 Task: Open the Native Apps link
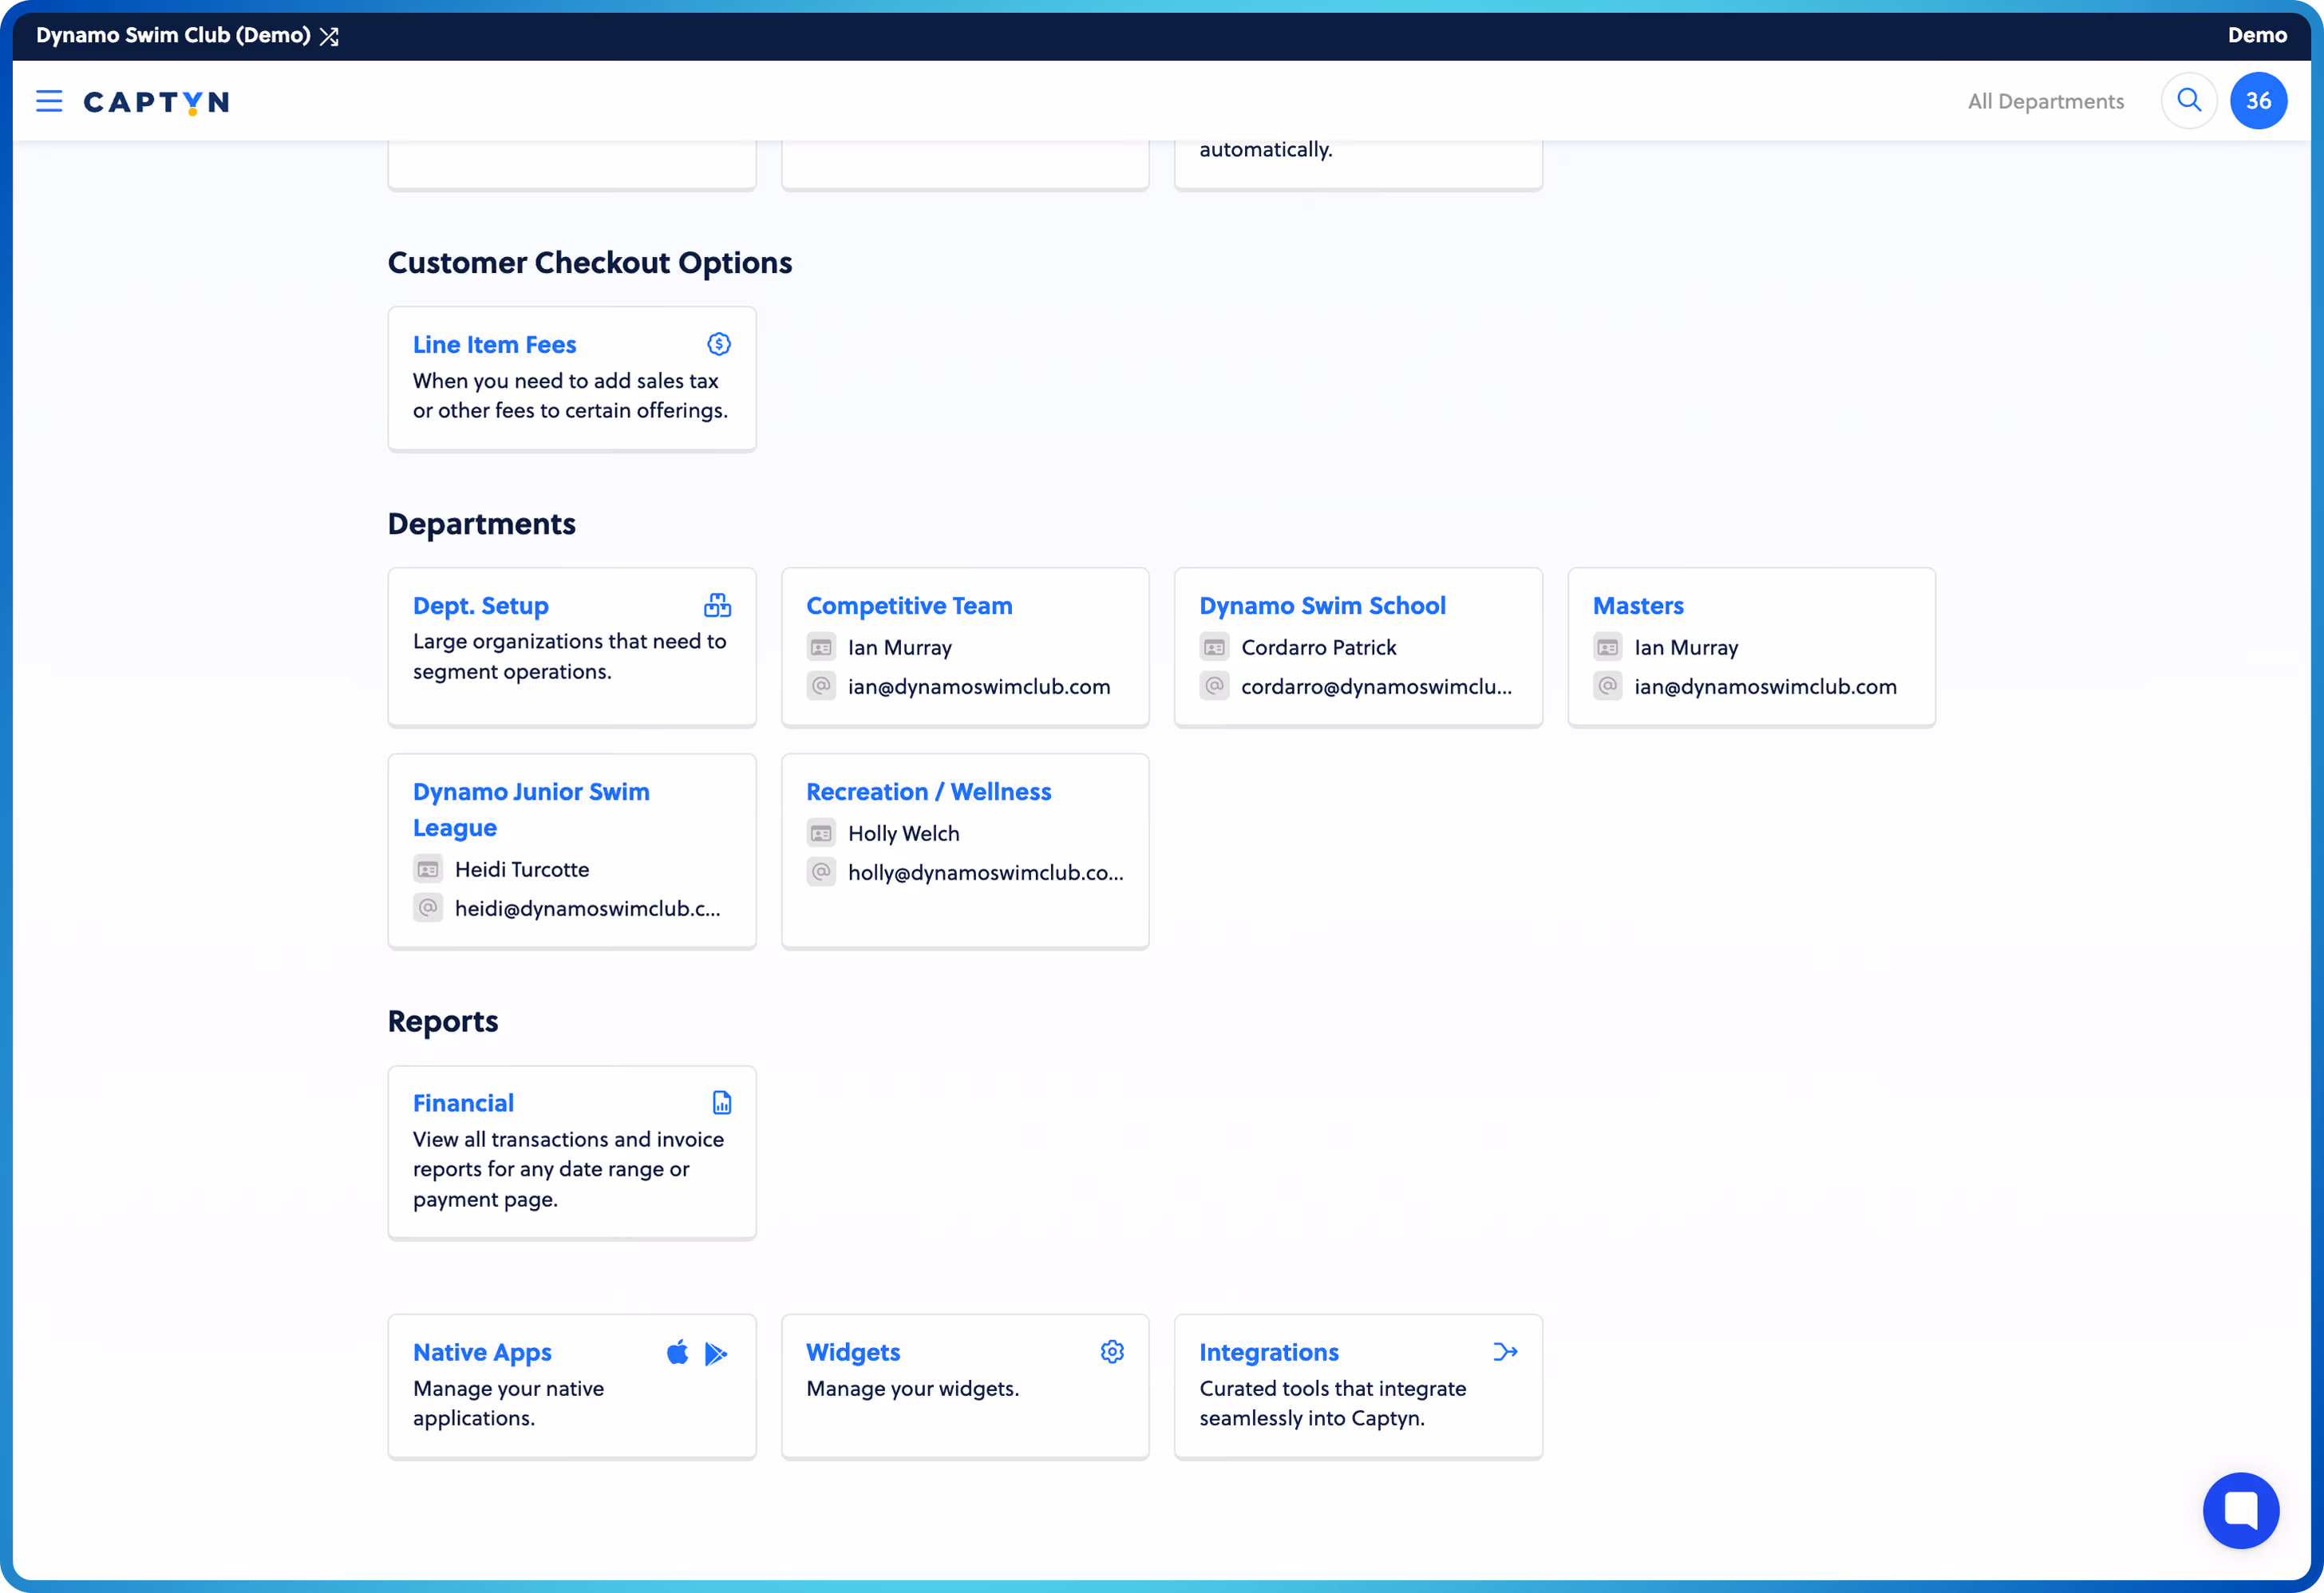[x=482, y=1352]
